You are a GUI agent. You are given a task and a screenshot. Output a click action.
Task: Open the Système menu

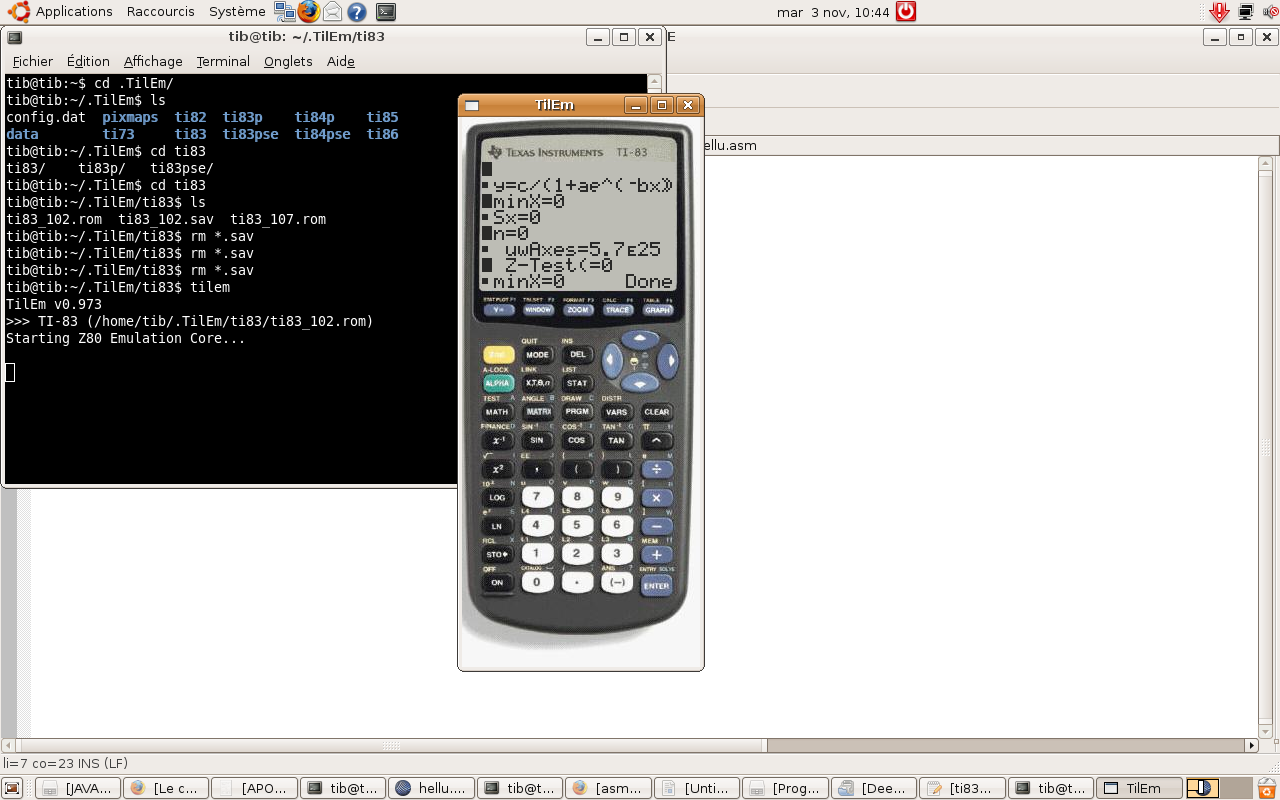(x=237, y=12)
